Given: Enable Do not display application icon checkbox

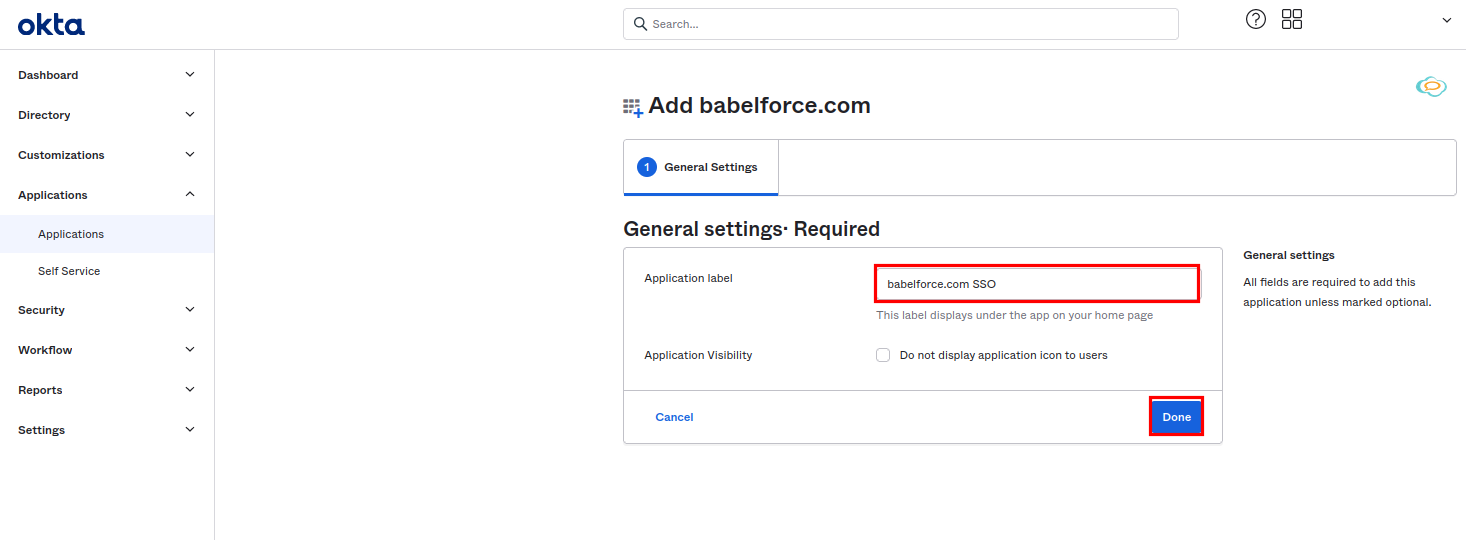Looking at the screenshot, I should point(883,355).
